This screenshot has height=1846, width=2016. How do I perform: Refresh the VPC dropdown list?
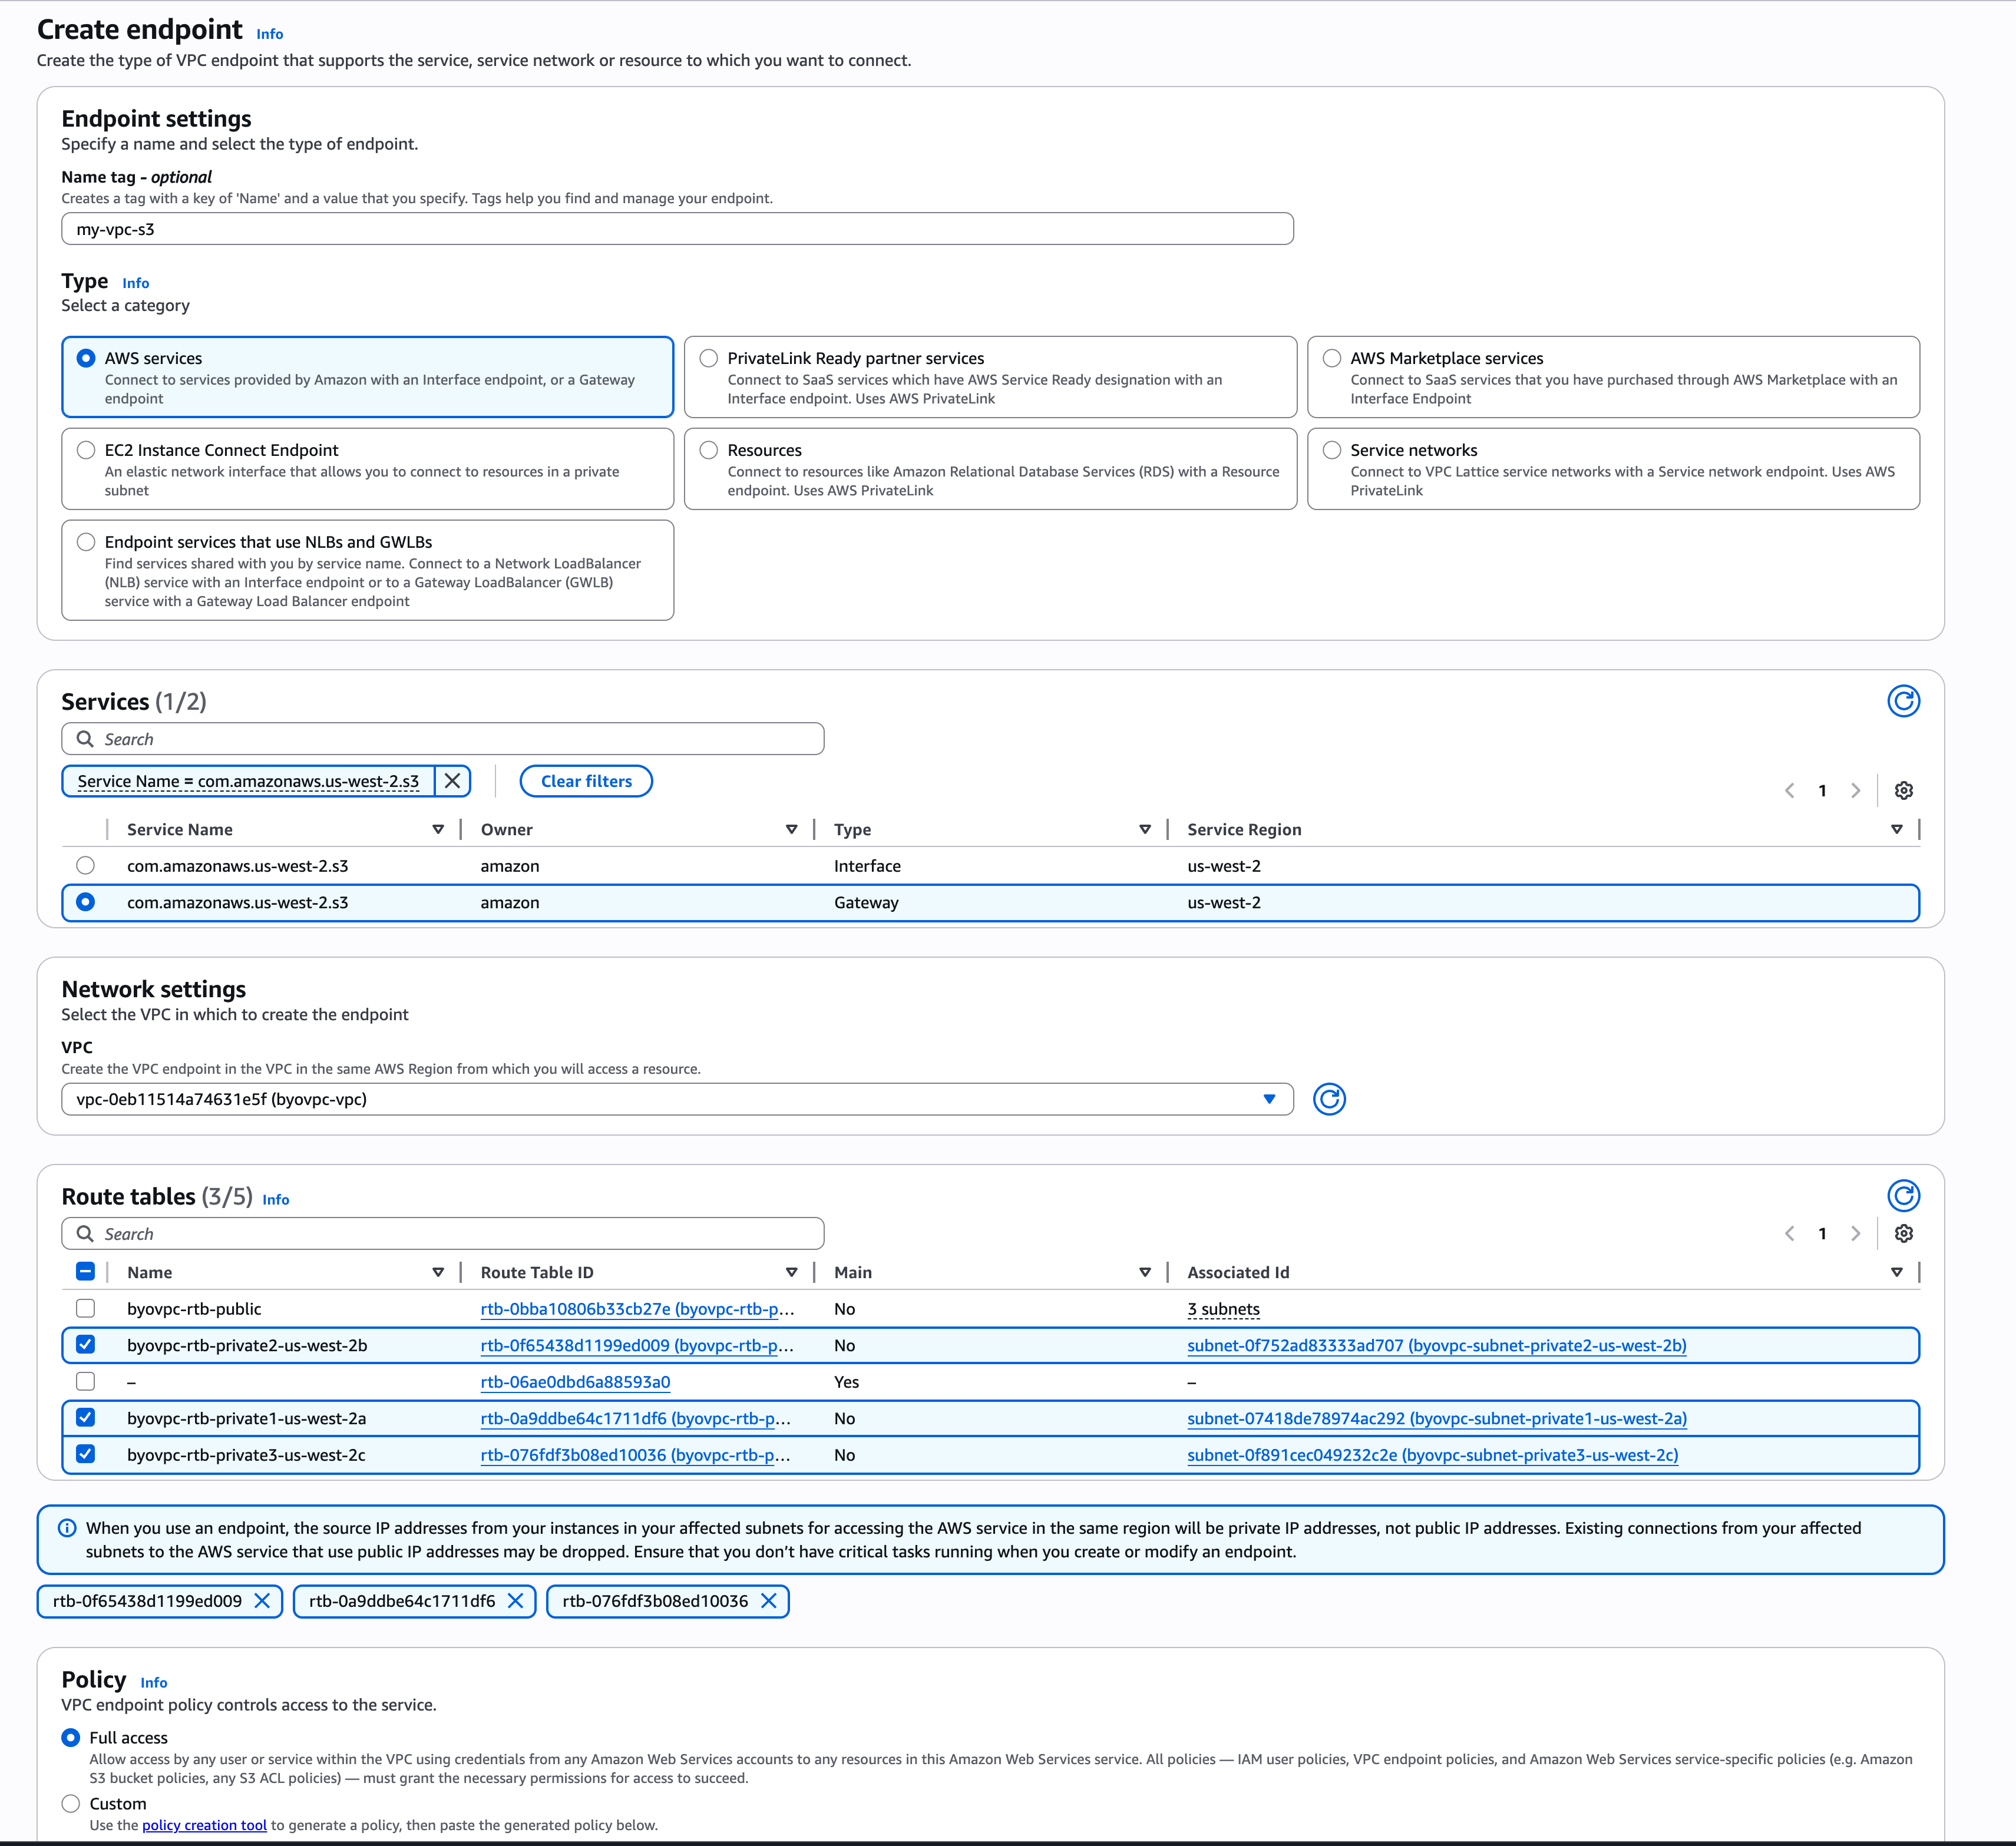pyautogui.click(x=1328, y=1099)
